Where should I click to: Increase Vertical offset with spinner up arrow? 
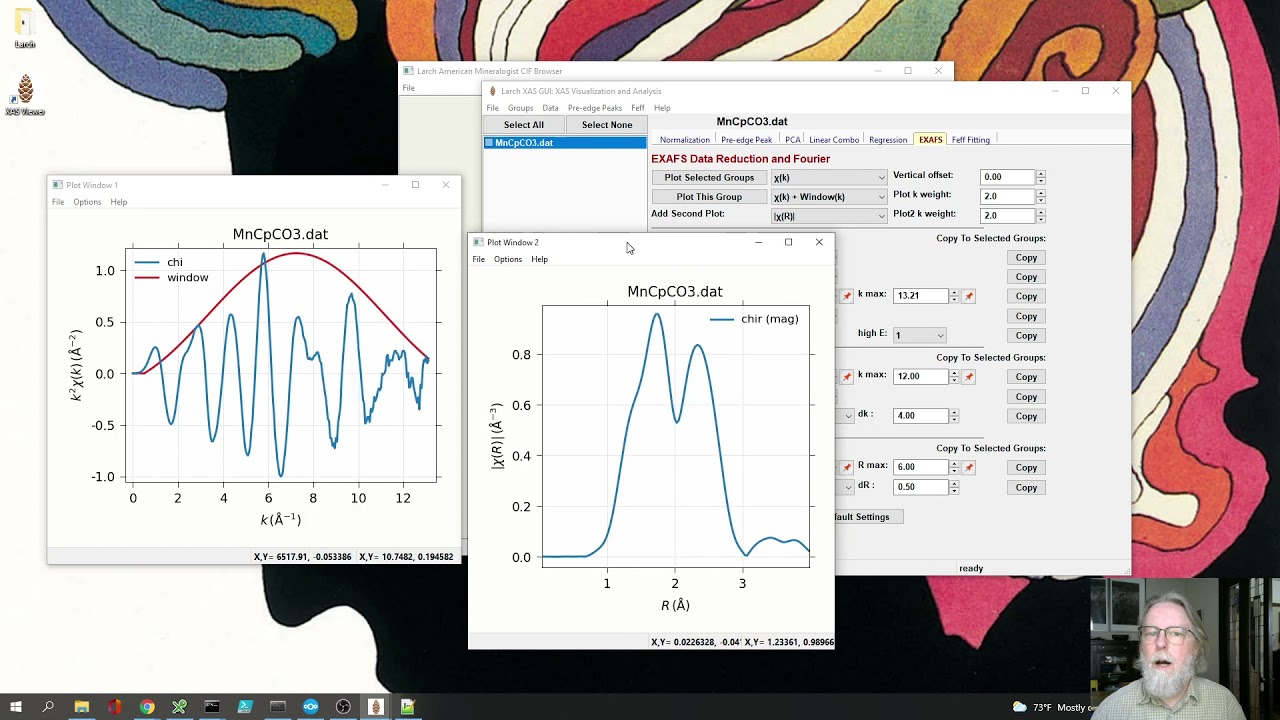click(1041, 174)
